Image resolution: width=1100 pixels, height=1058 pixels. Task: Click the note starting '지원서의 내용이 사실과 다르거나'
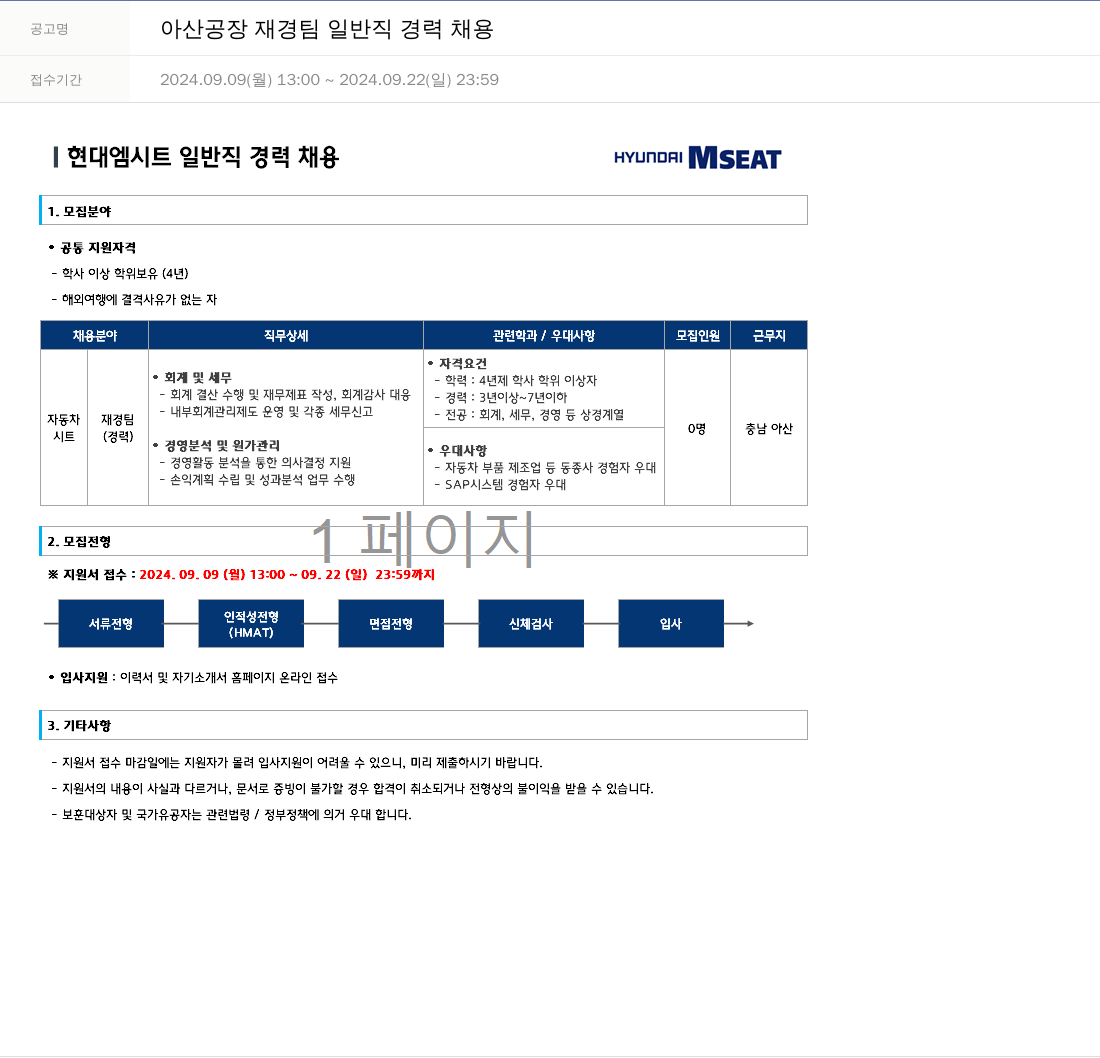pyautogui.click(x=357, y=789)
